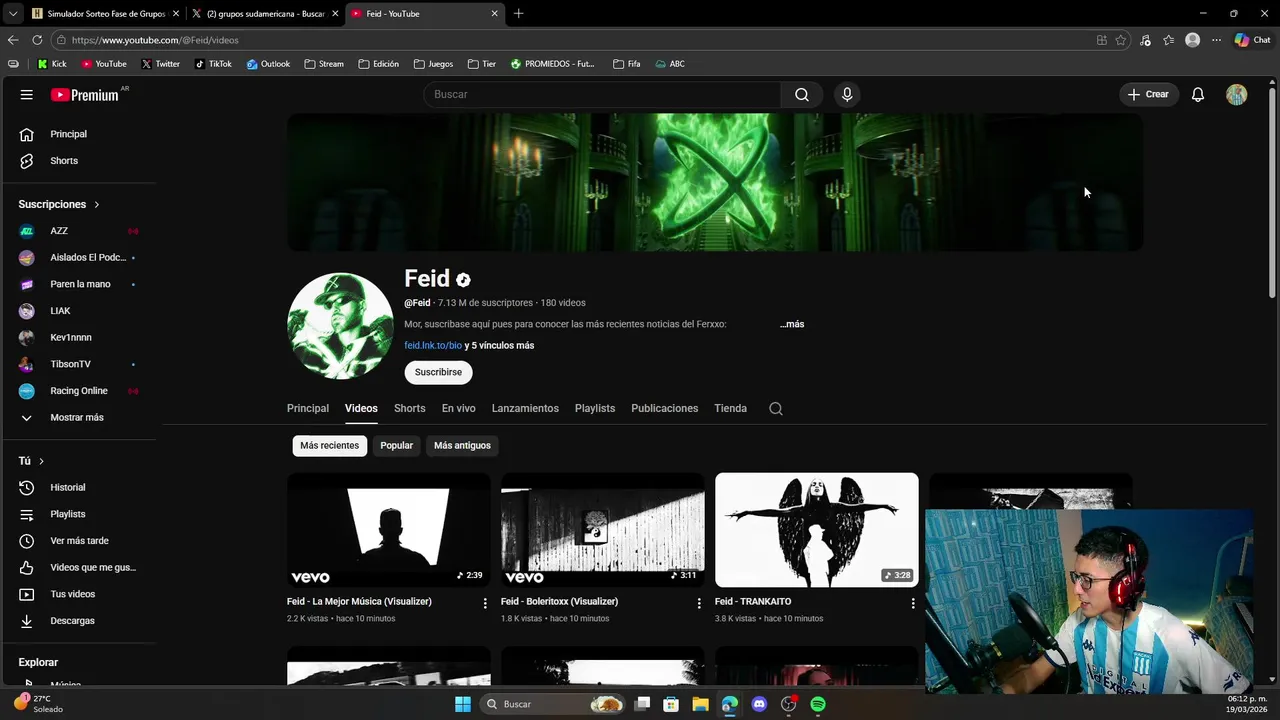
Task: Open options for La Mejor Música video
Action: [x=485, y=603]
